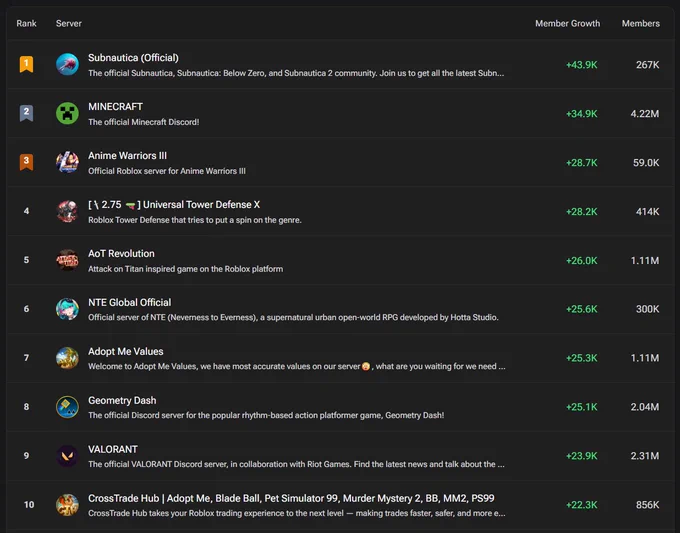Sort by the Members column header
This screenshot has height=533, width=680.
(641, 23)
